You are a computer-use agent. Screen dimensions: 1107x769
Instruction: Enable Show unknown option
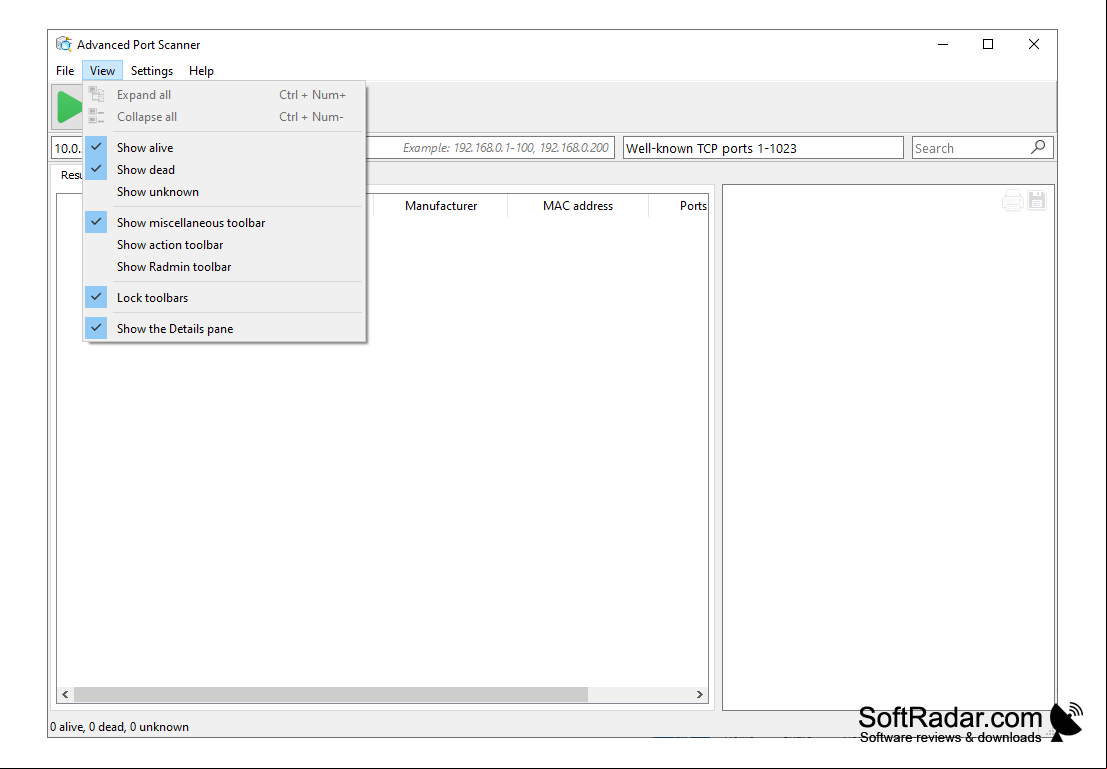pyautogui.click(x=225, y=191)
